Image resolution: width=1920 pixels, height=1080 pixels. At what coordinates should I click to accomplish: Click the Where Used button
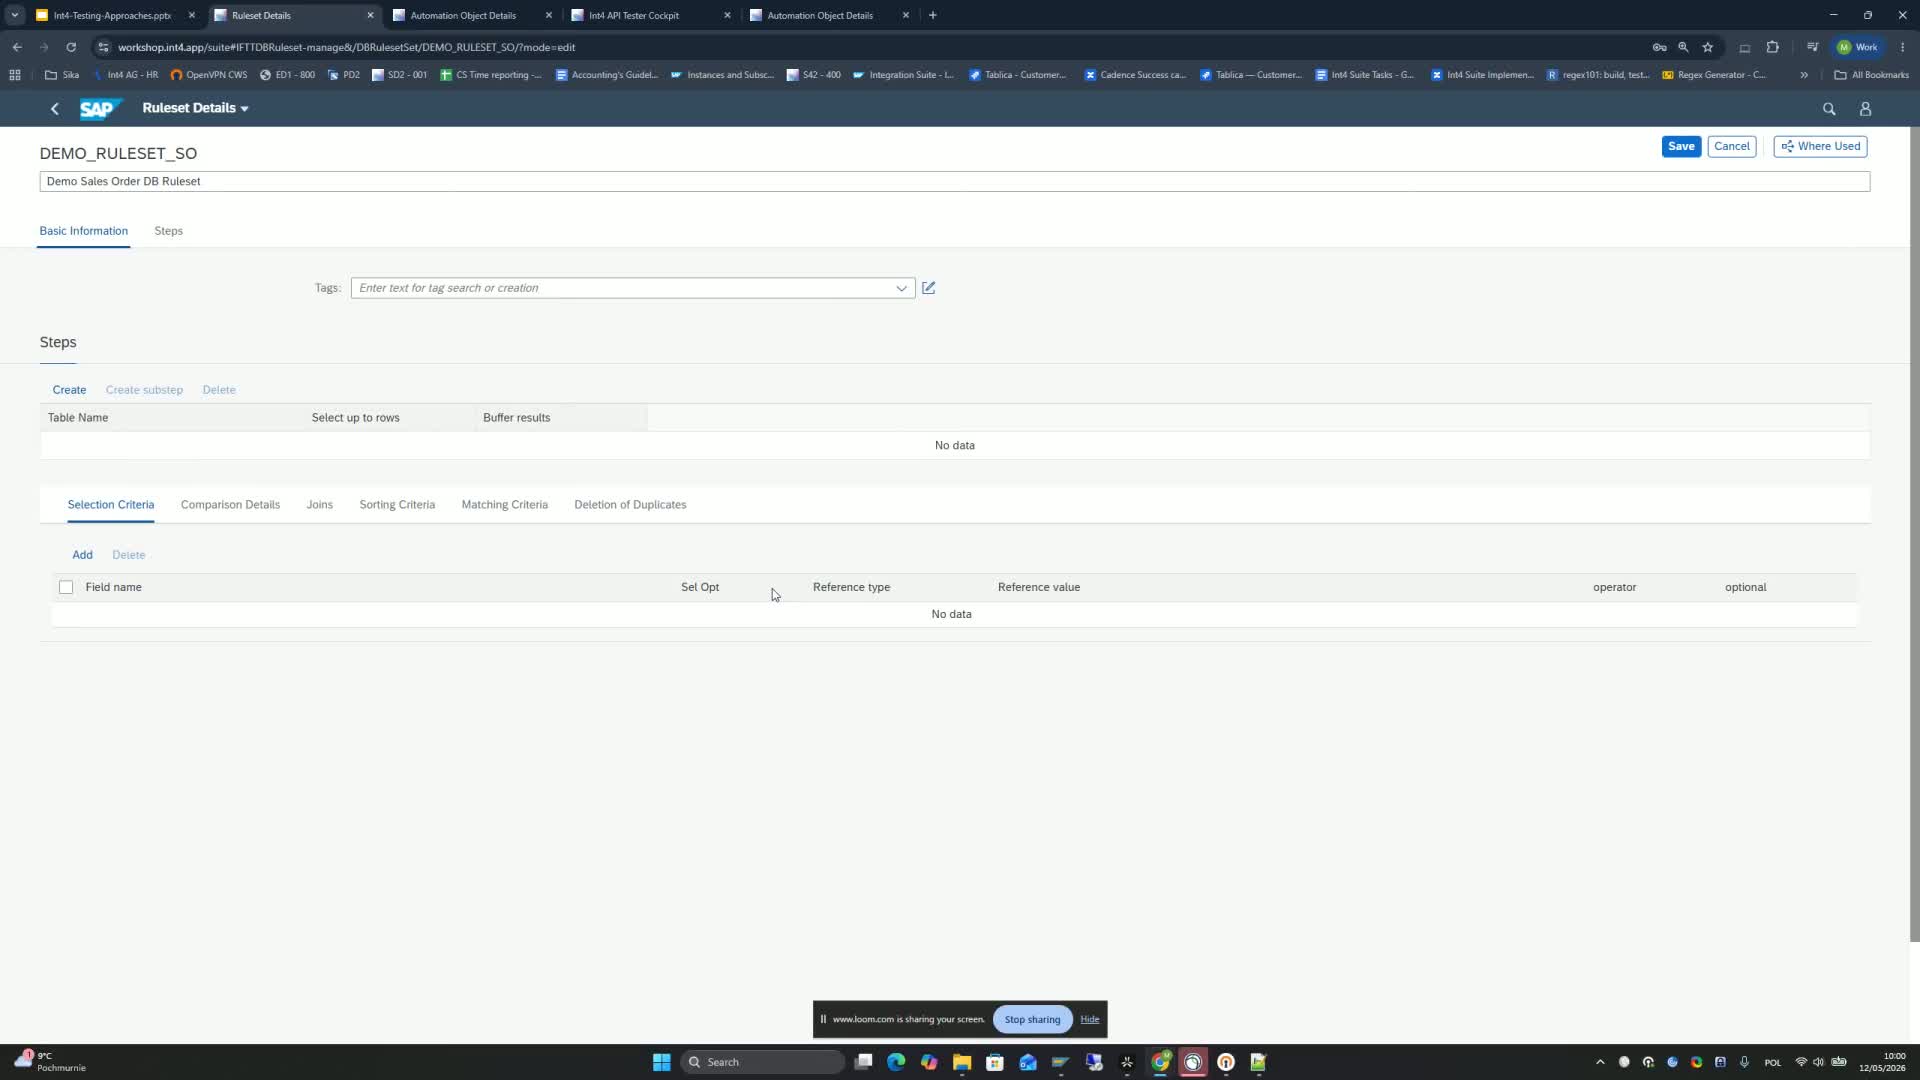pyautogui.click(x=1820, y=146)
